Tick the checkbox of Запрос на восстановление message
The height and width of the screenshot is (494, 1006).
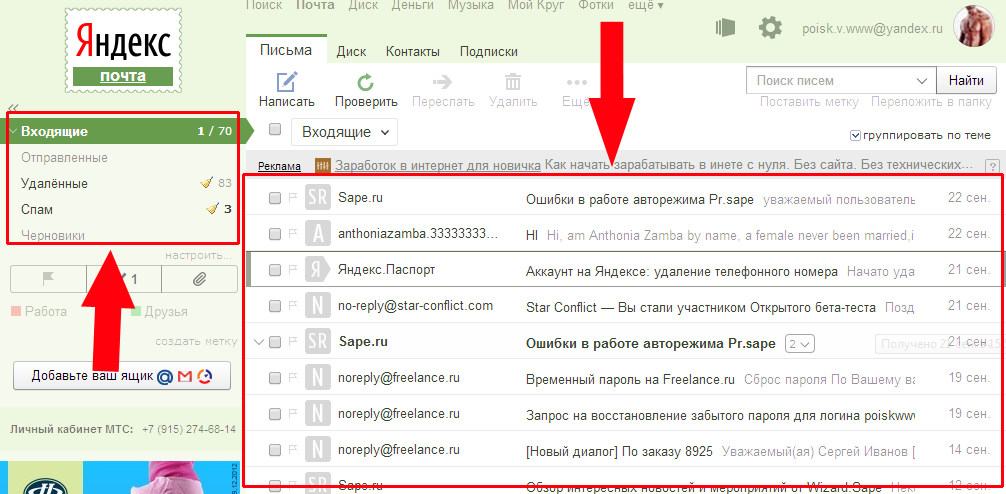[275, 414]
